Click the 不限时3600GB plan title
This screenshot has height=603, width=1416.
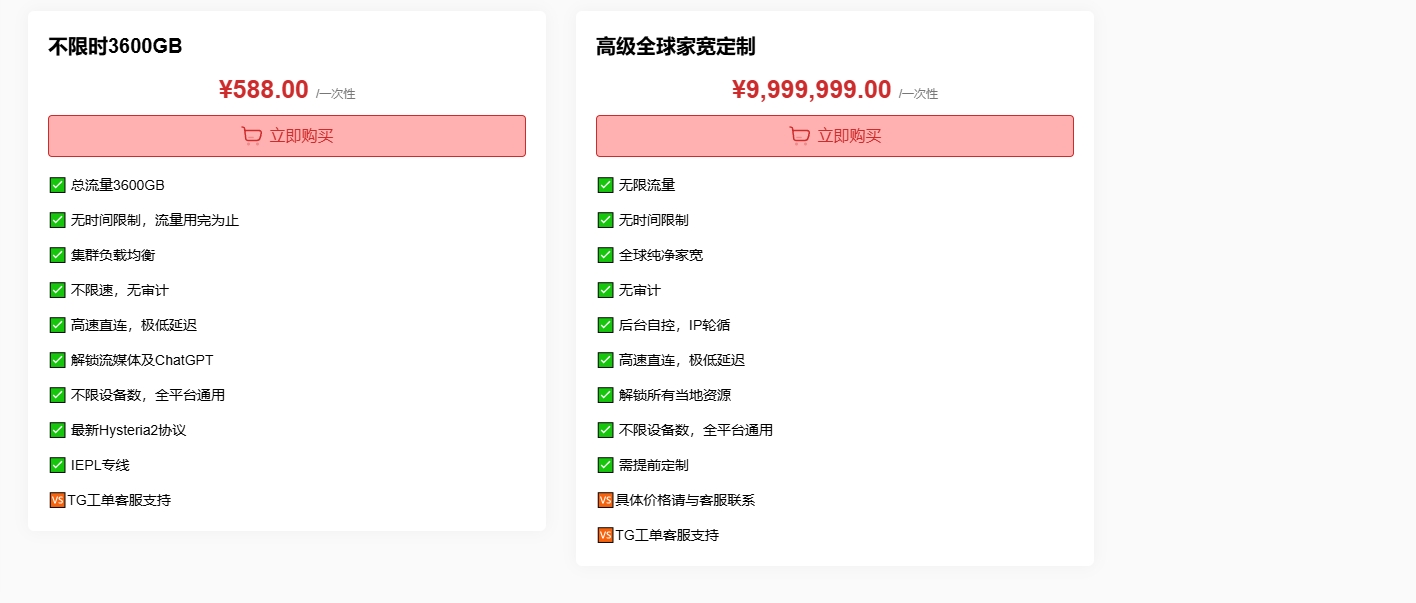115,46
